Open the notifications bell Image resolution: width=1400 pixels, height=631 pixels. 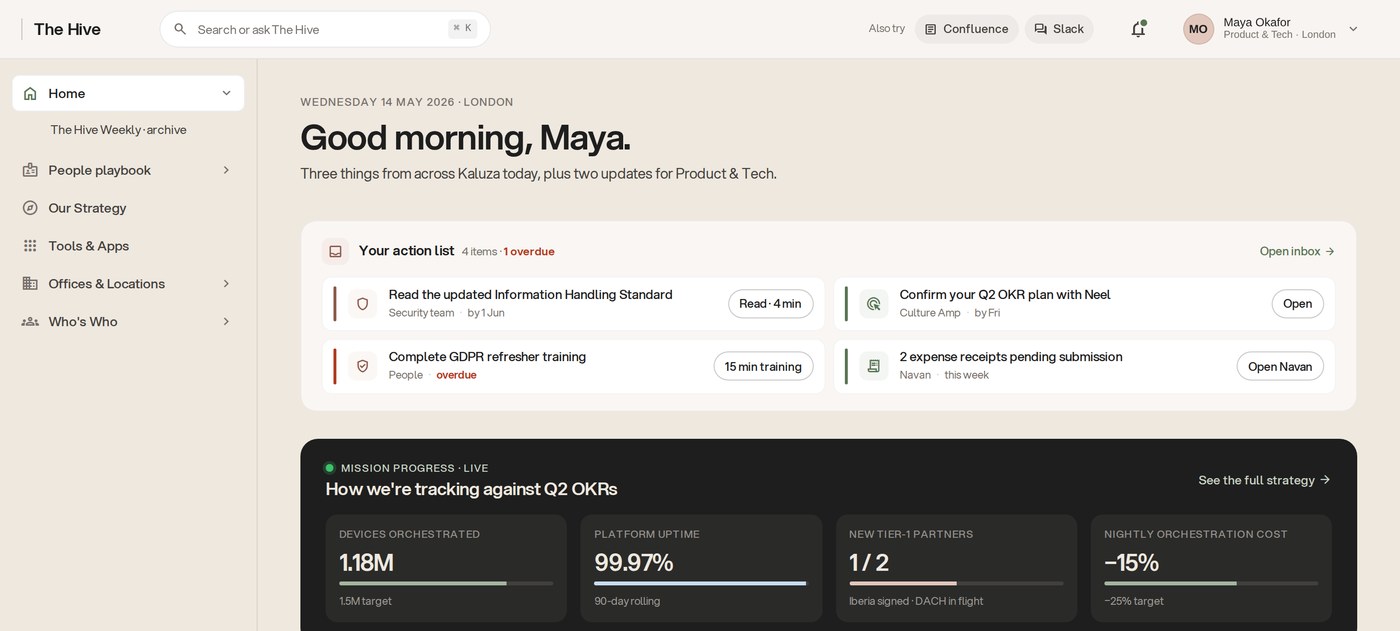(1138, 29)
